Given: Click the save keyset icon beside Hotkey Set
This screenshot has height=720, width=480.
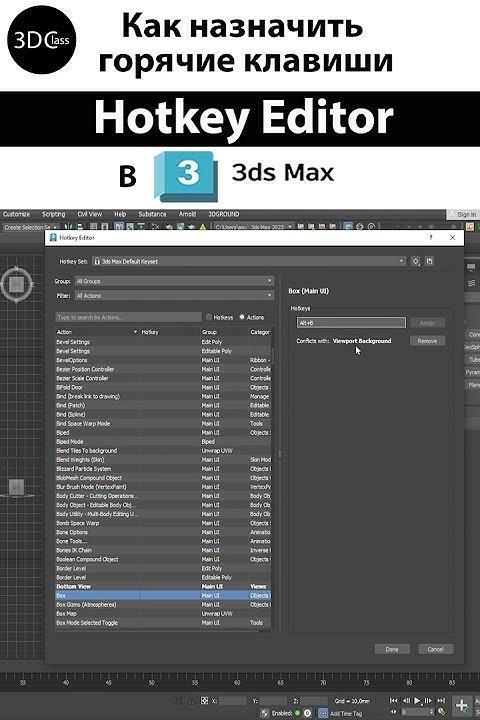Looking at the screenshot, I should click(429, 261).
